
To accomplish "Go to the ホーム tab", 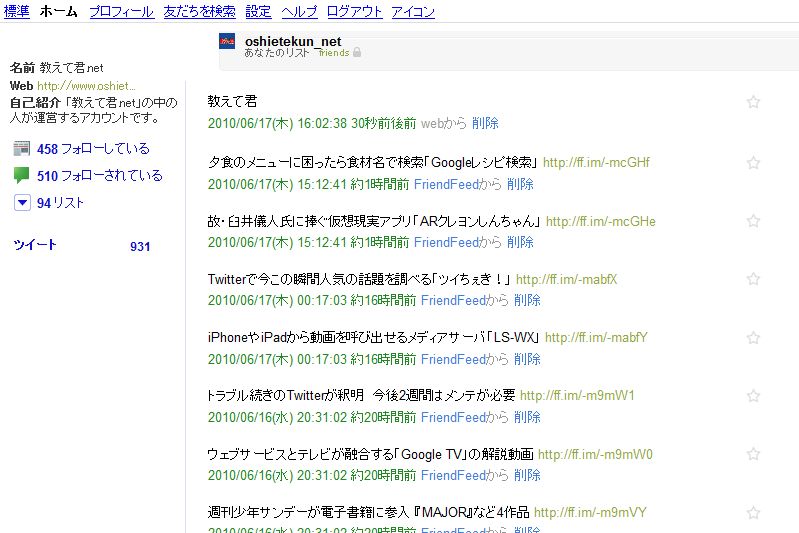I will click(59, 11).
